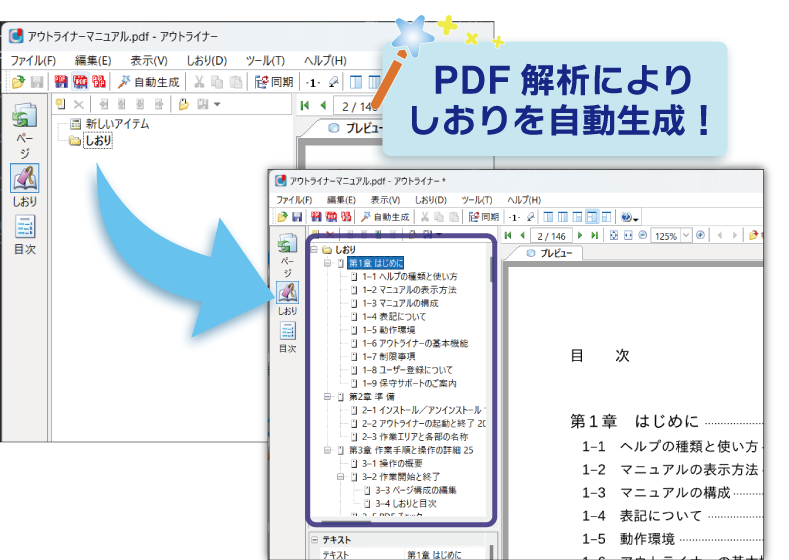This screenshot has width=789, height=560.
Task: Select third pane layout icon in front window
Action: pyautogui.click(x=578, y=217)
